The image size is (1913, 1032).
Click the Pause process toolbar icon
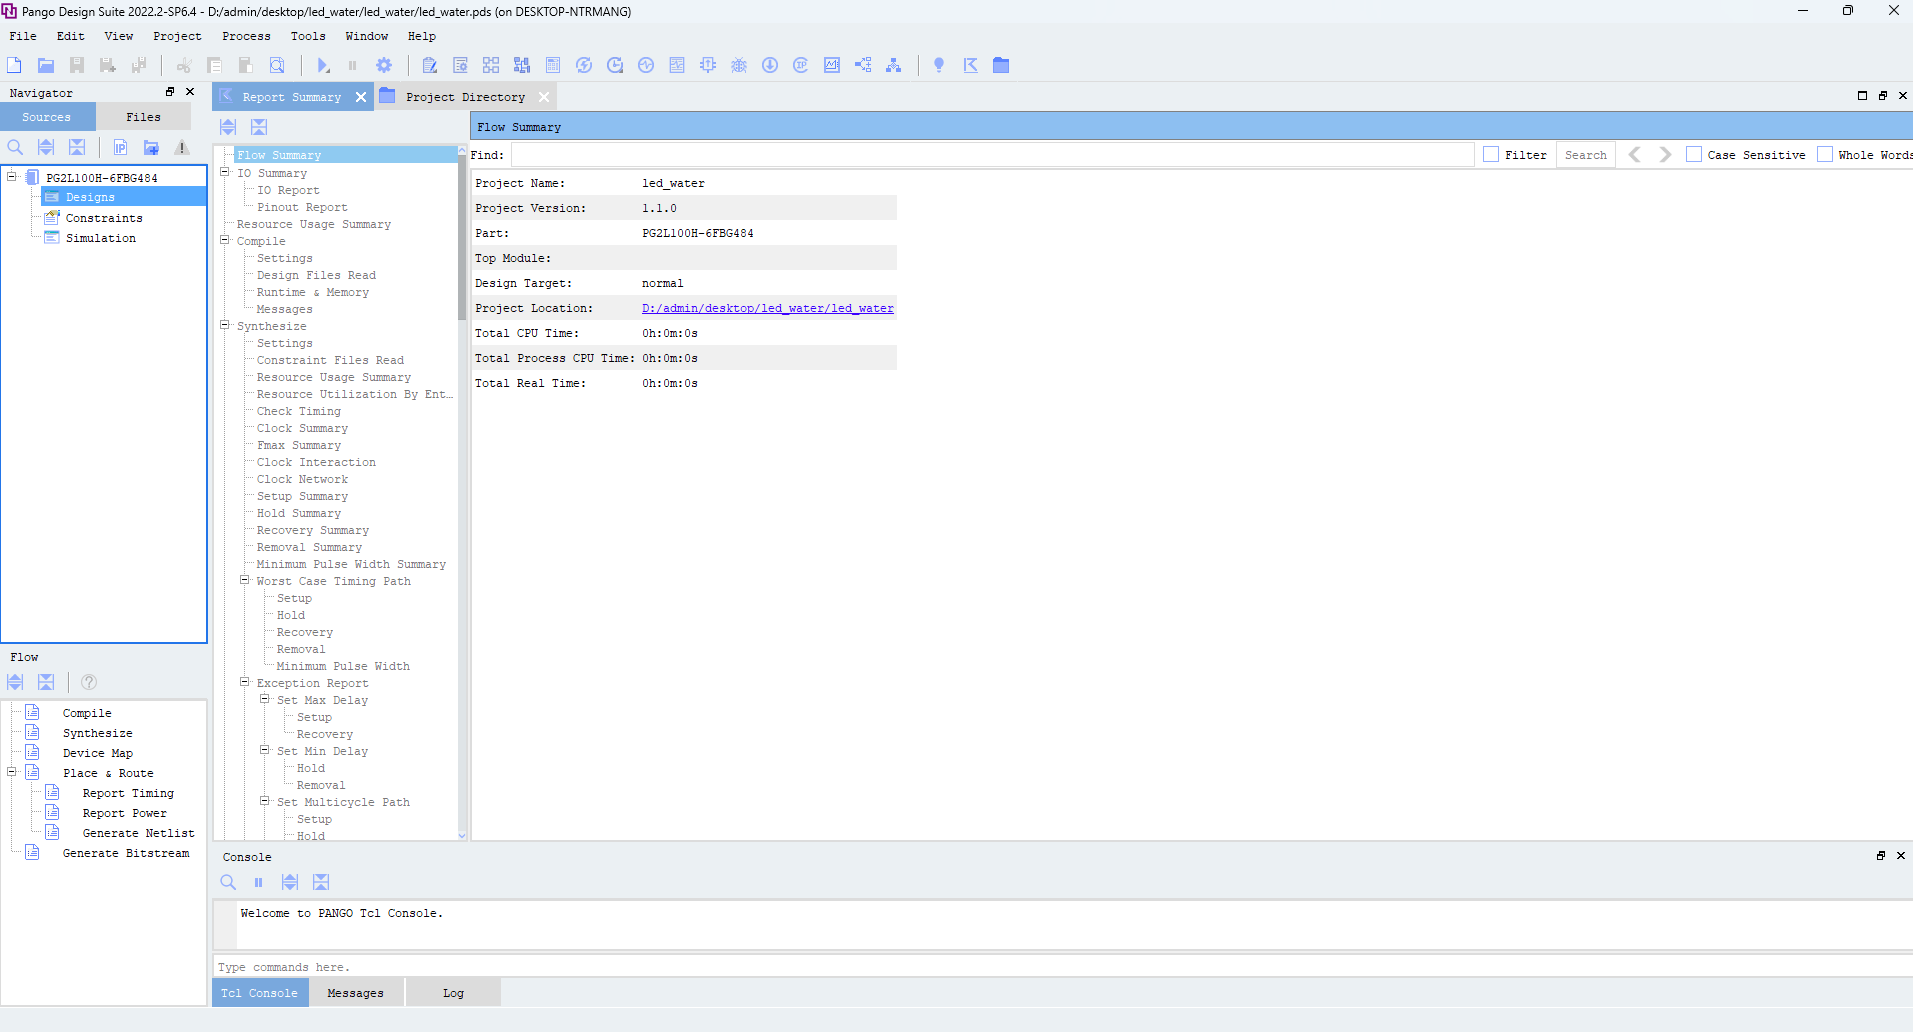[x=352, y=65]
